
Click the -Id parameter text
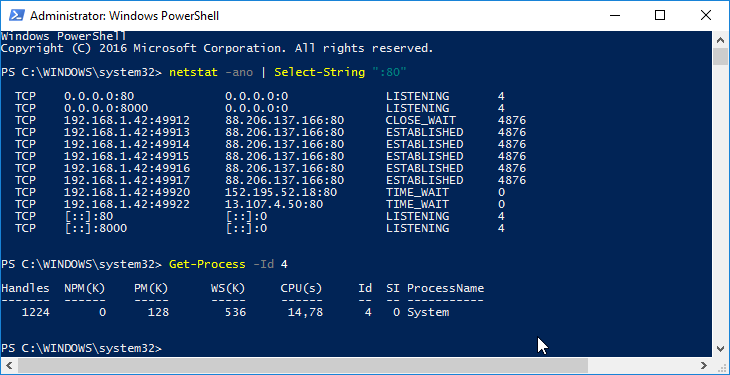[x=264, y=264]
